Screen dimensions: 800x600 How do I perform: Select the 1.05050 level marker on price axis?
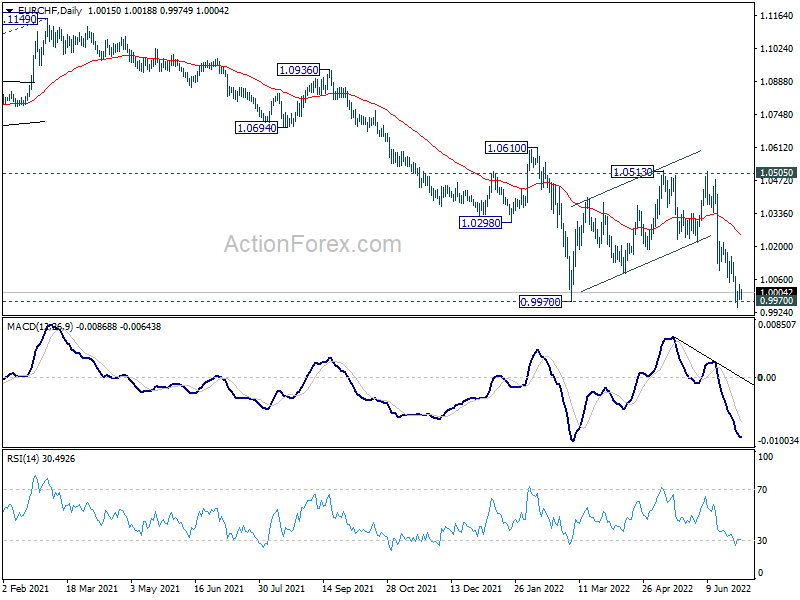click(777, 173)
